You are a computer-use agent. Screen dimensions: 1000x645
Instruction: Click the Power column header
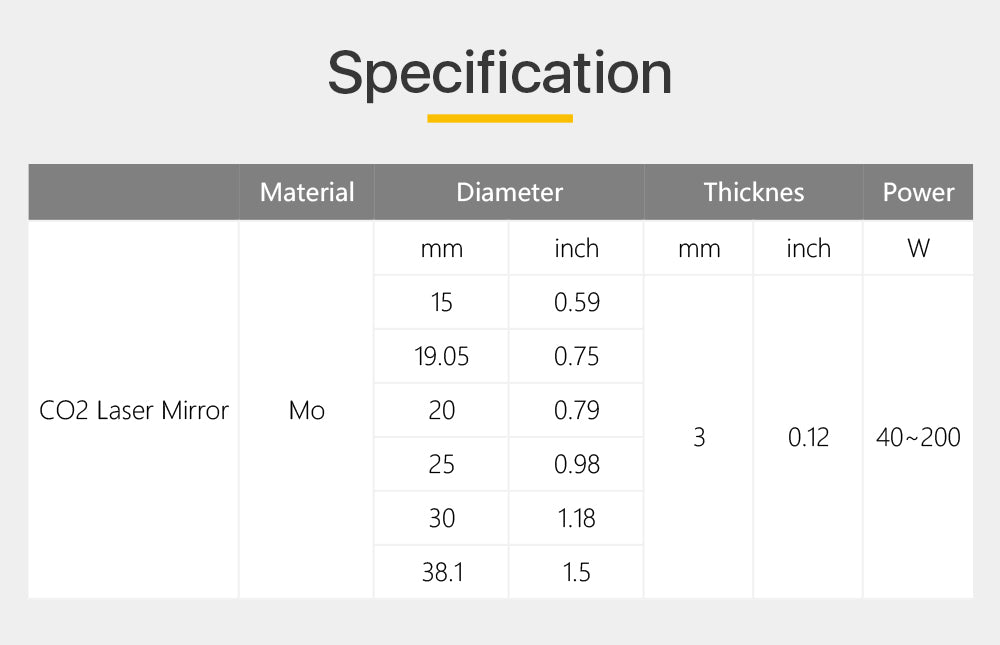point(918,192)
